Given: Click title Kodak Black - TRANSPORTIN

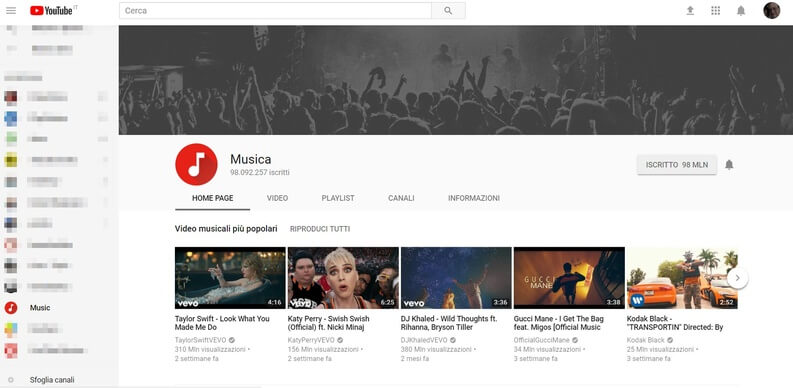Looking at the screenshot, I should tap(675, 323).
